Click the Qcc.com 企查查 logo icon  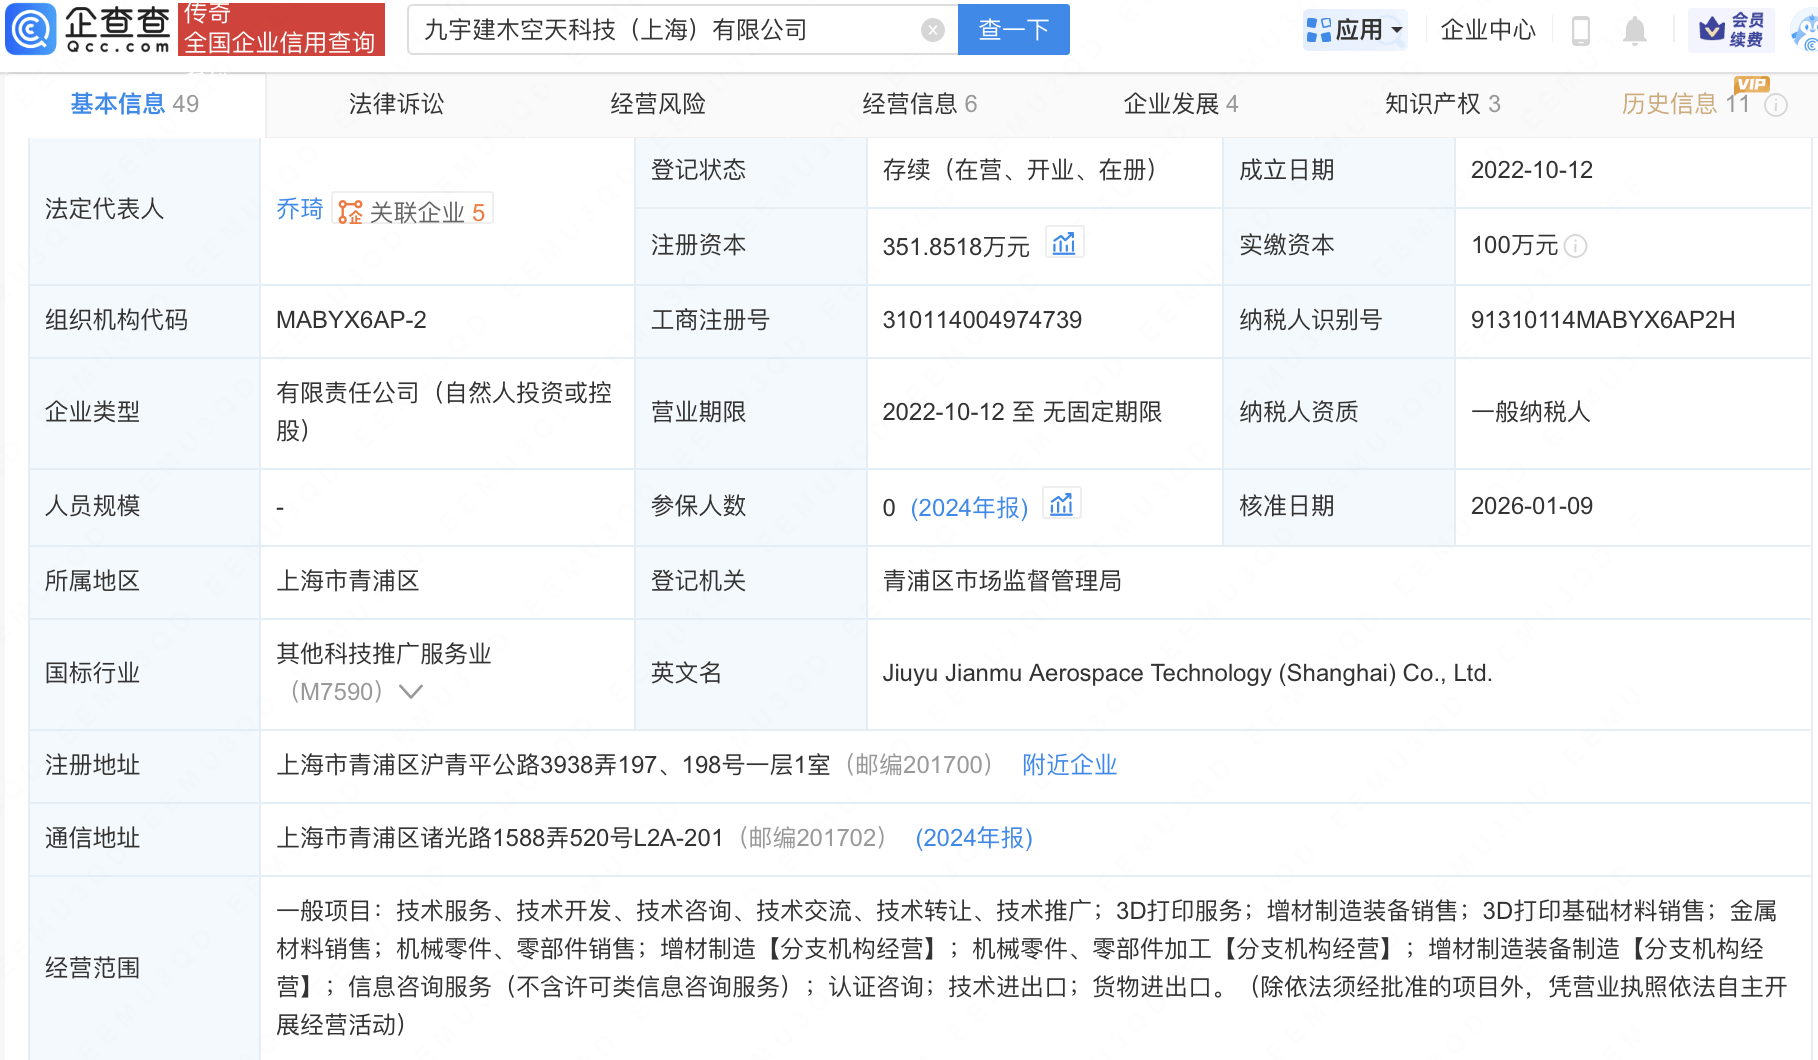(31, 29)
